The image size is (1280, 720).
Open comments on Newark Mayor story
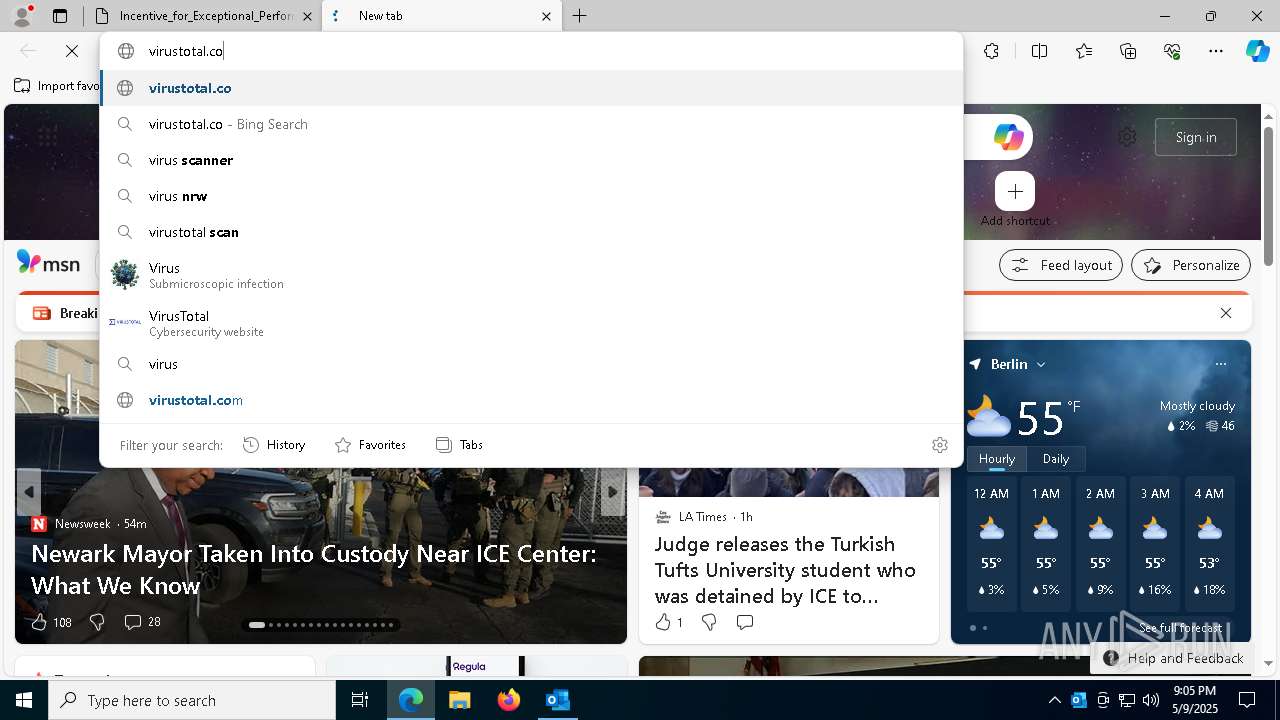point(132,622)
